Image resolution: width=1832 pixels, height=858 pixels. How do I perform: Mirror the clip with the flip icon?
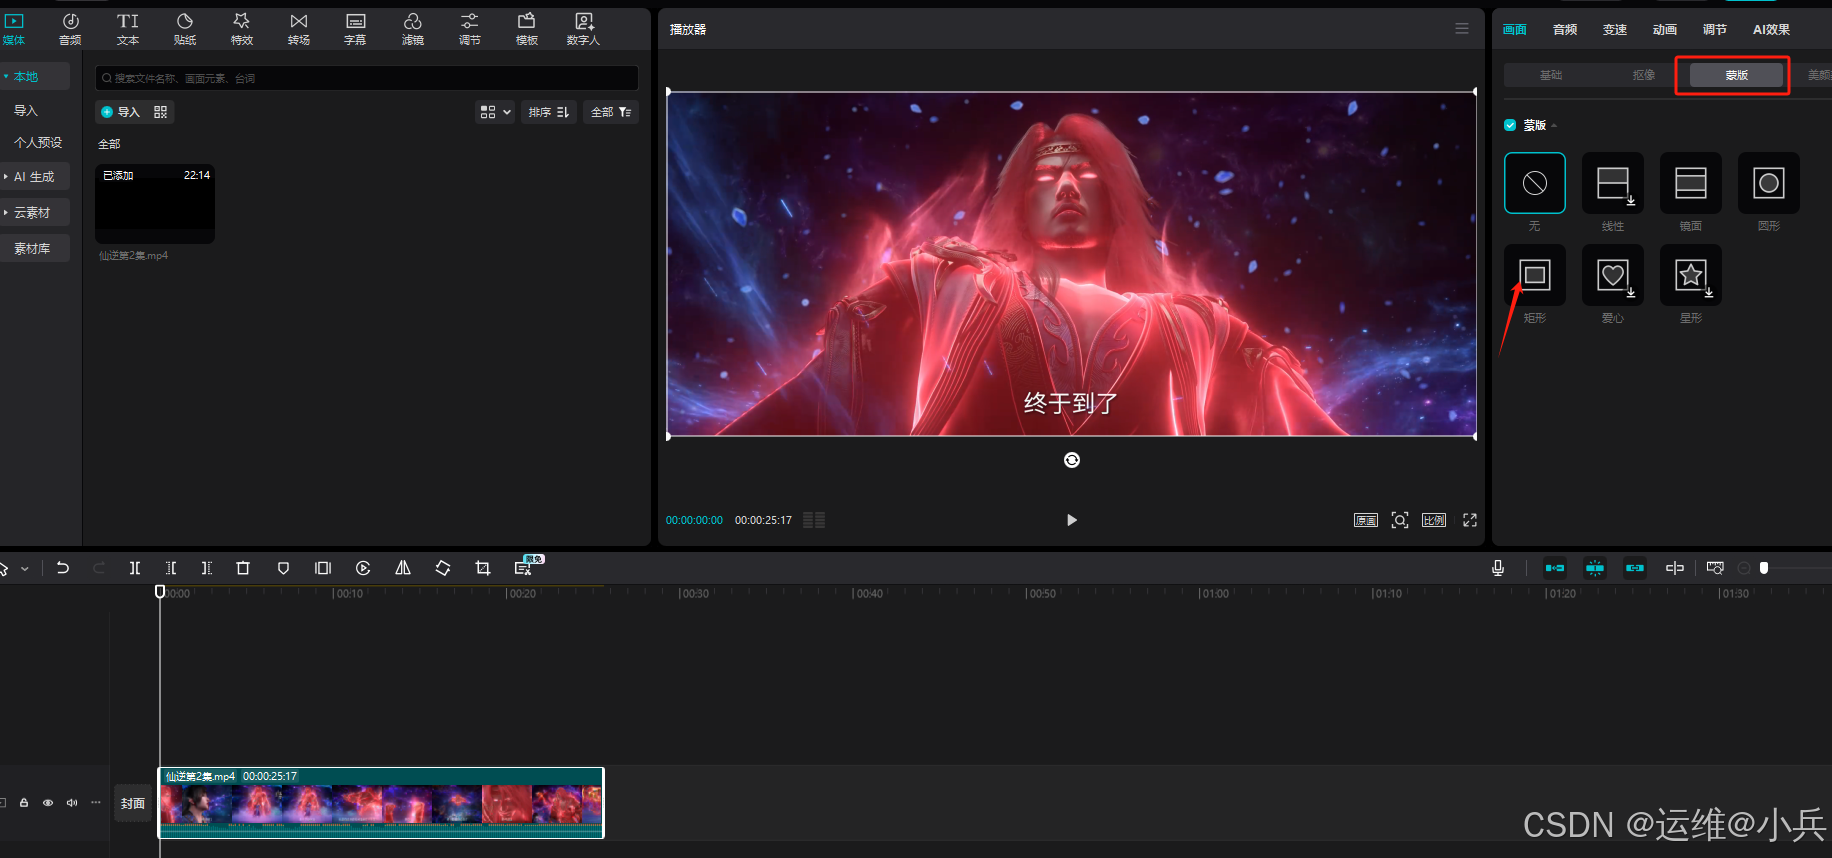pos(403,568)
